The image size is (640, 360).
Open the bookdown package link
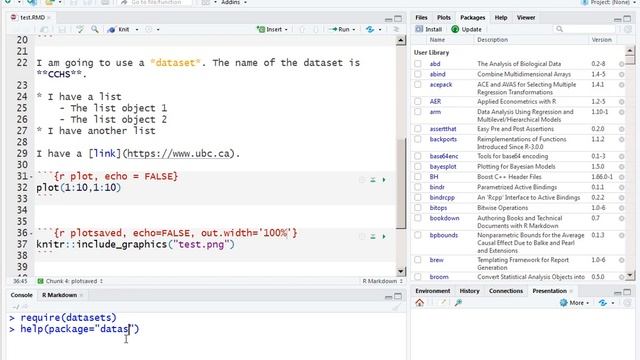444,218
